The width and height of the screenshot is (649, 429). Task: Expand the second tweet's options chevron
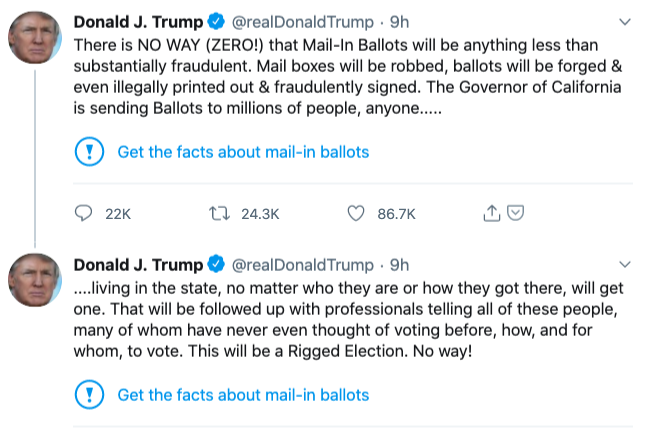pyautogui.click(x=625, y=264)
